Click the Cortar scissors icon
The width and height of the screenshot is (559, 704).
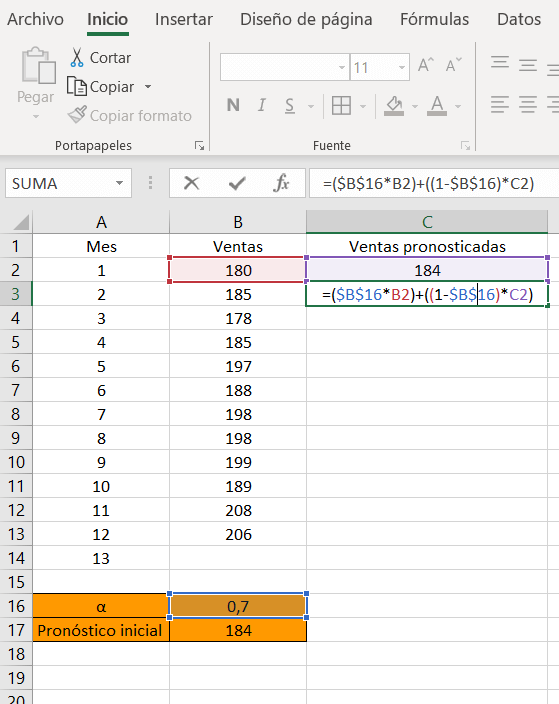(x=77, y=57)
